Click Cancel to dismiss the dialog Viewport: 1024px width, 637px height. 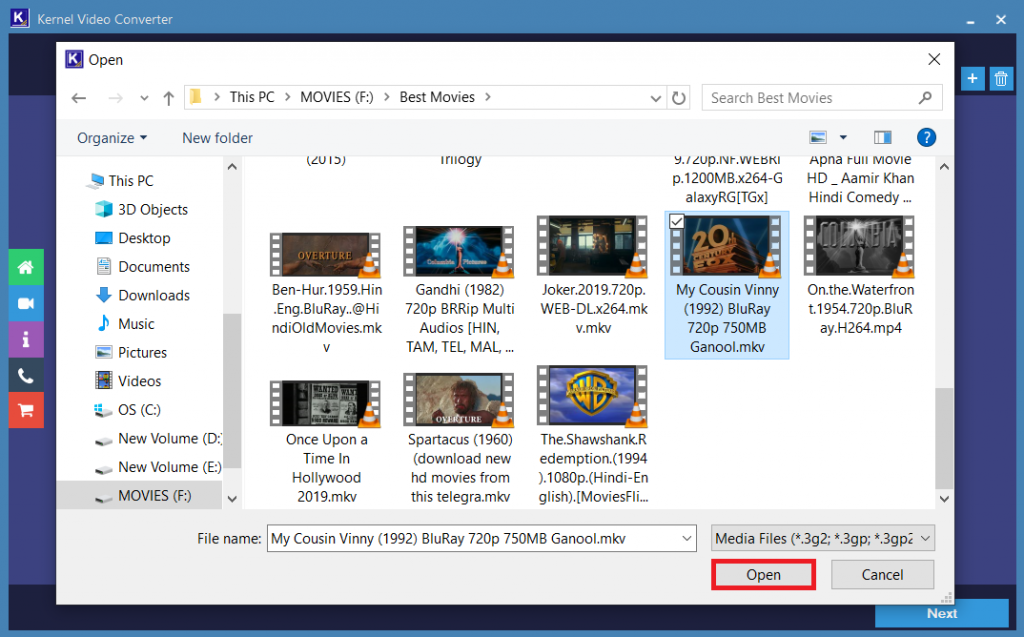click(x=882, y=574)
